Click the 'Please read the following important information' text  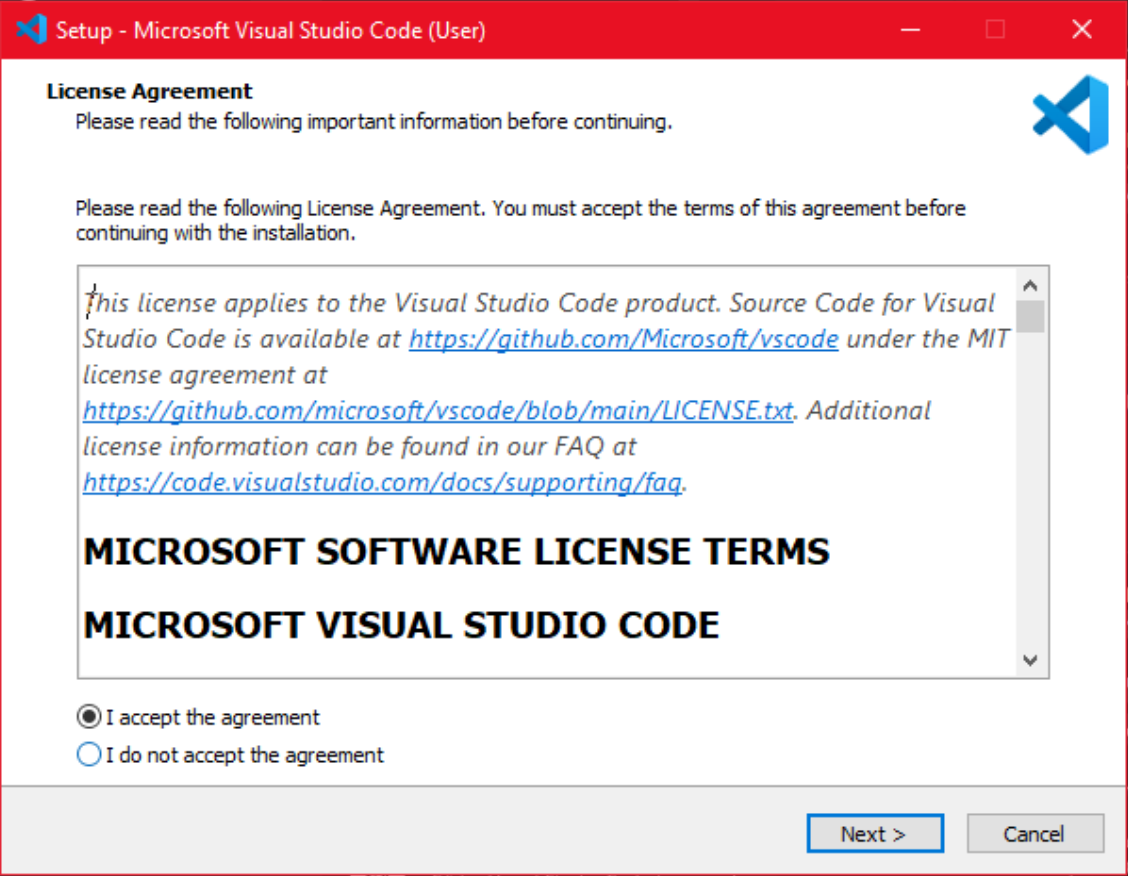[374, 122]
